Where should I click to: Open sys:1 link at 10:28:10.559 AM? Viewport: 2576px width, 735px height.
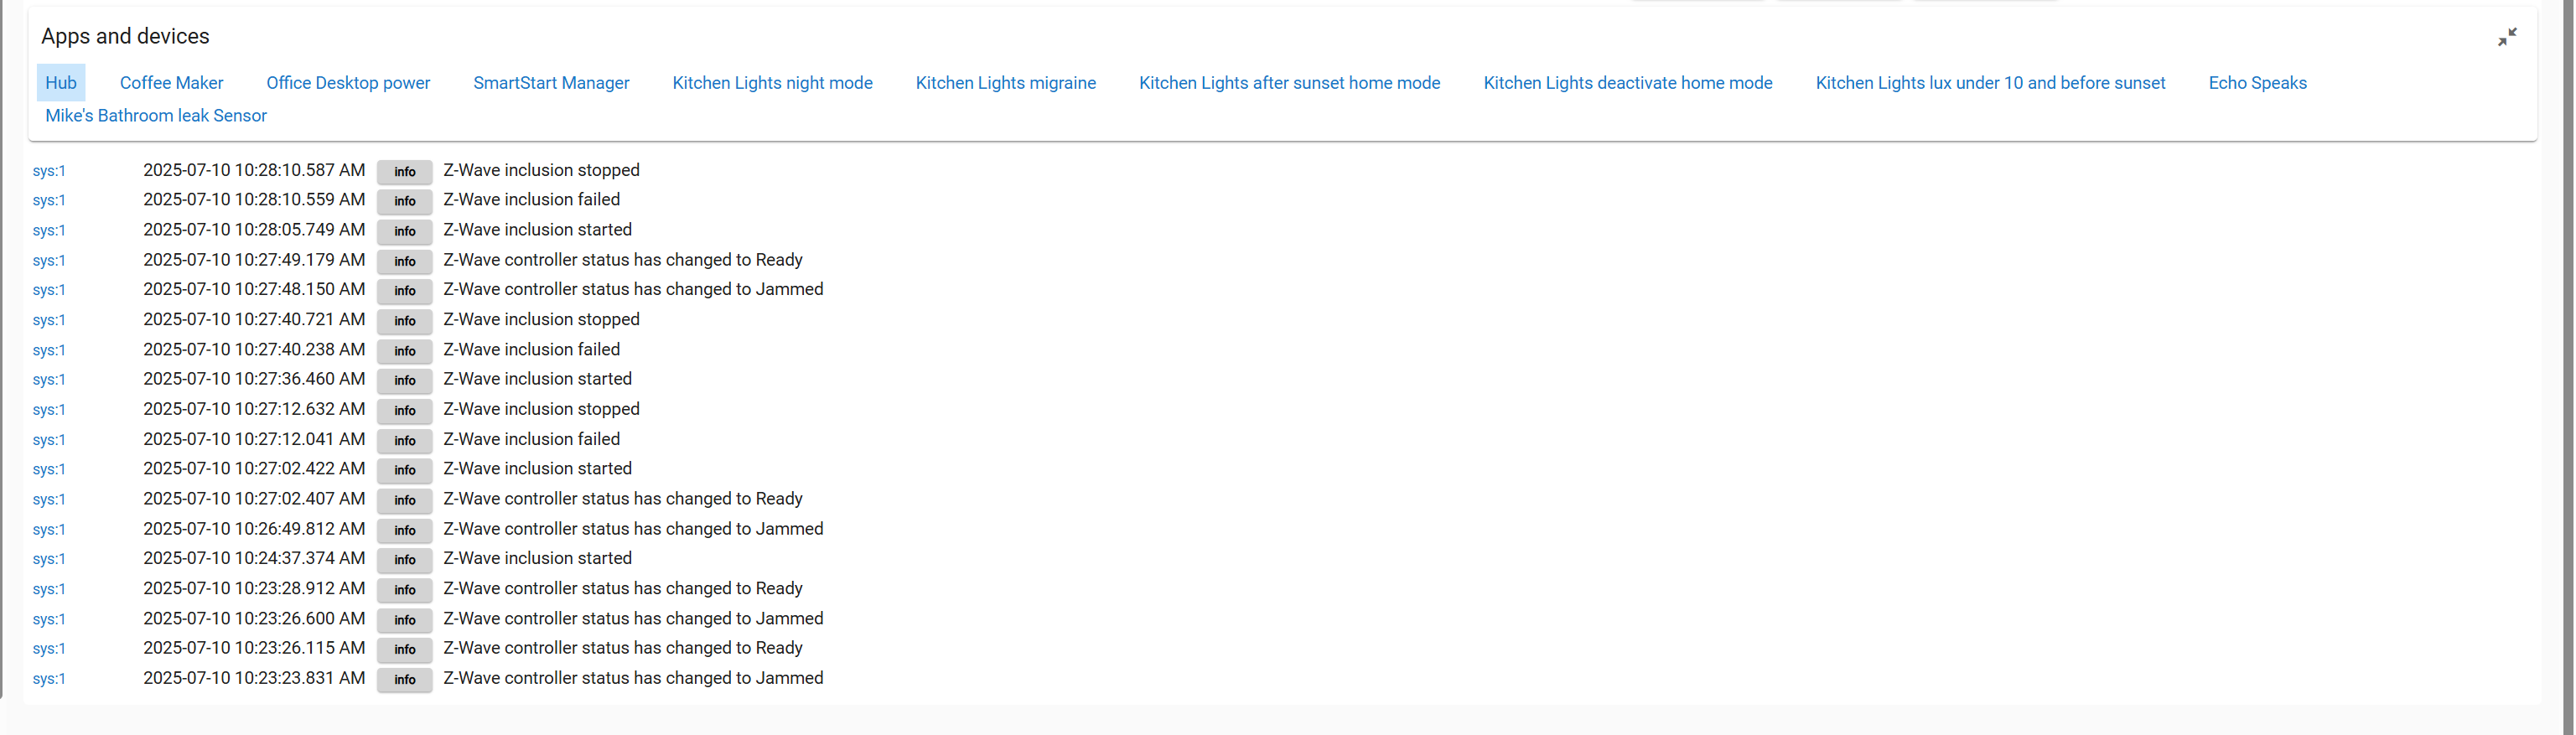49,201
